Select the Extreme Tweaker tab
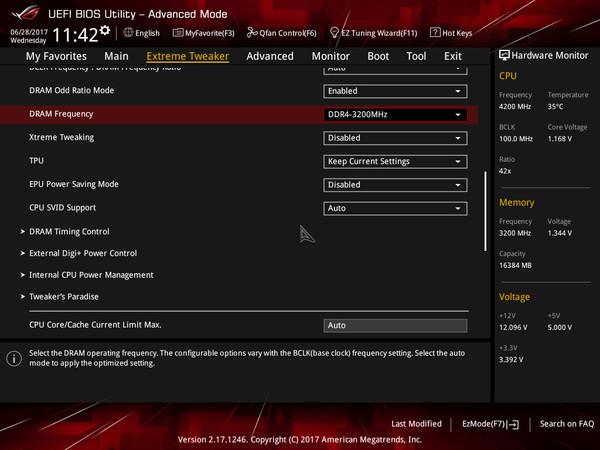 pyautogui.click(x=188, y=56)
